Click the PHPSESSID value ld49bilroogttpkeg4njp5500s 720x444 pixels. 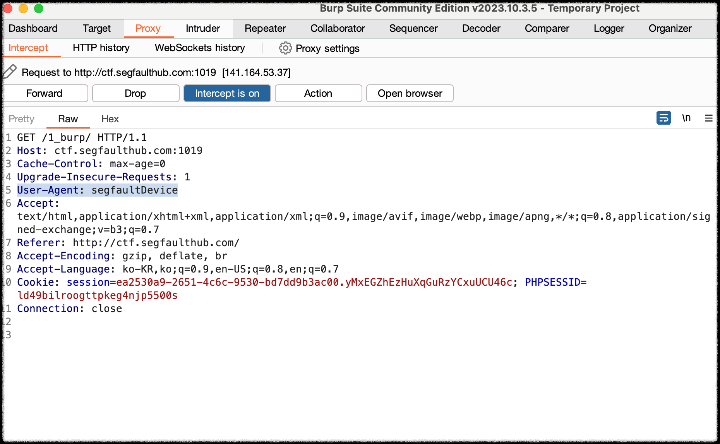[x=97, y=295]
